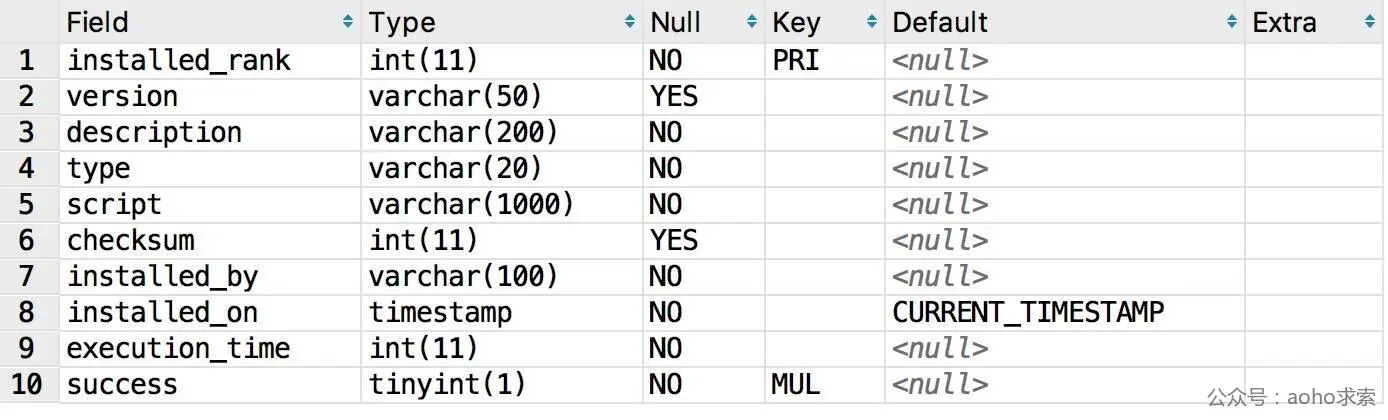
Task: Toggle the Null column sort icon
Action: [751, 22]
